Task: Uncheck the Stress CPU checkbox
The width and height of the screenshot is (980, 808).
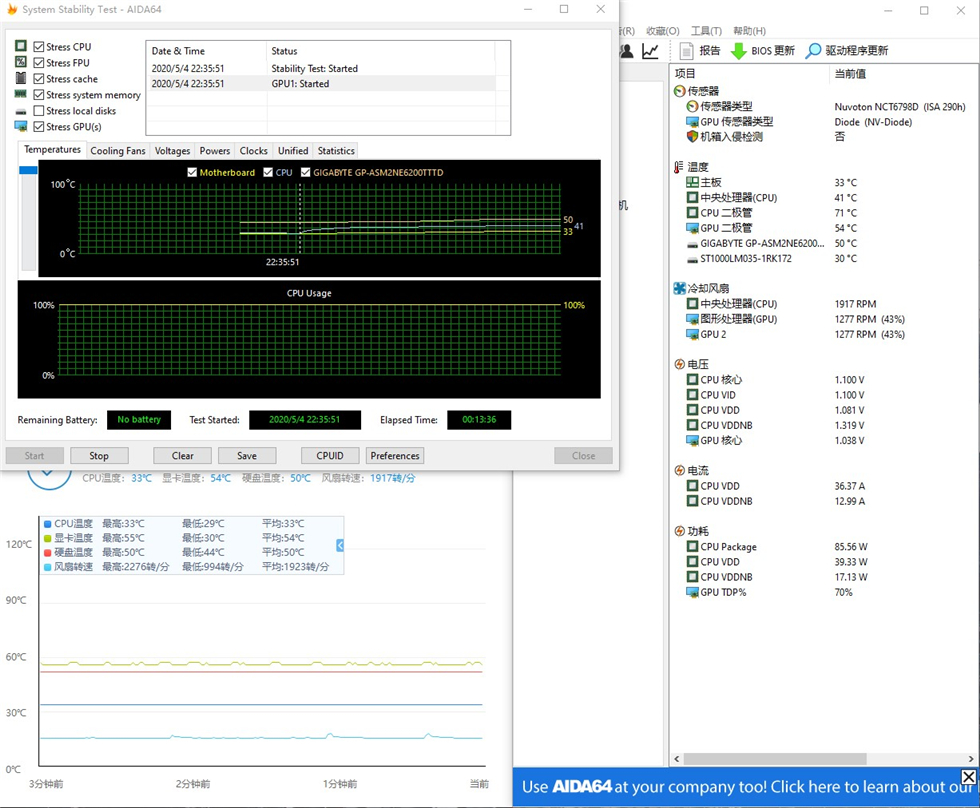Action: pos(39,47)
